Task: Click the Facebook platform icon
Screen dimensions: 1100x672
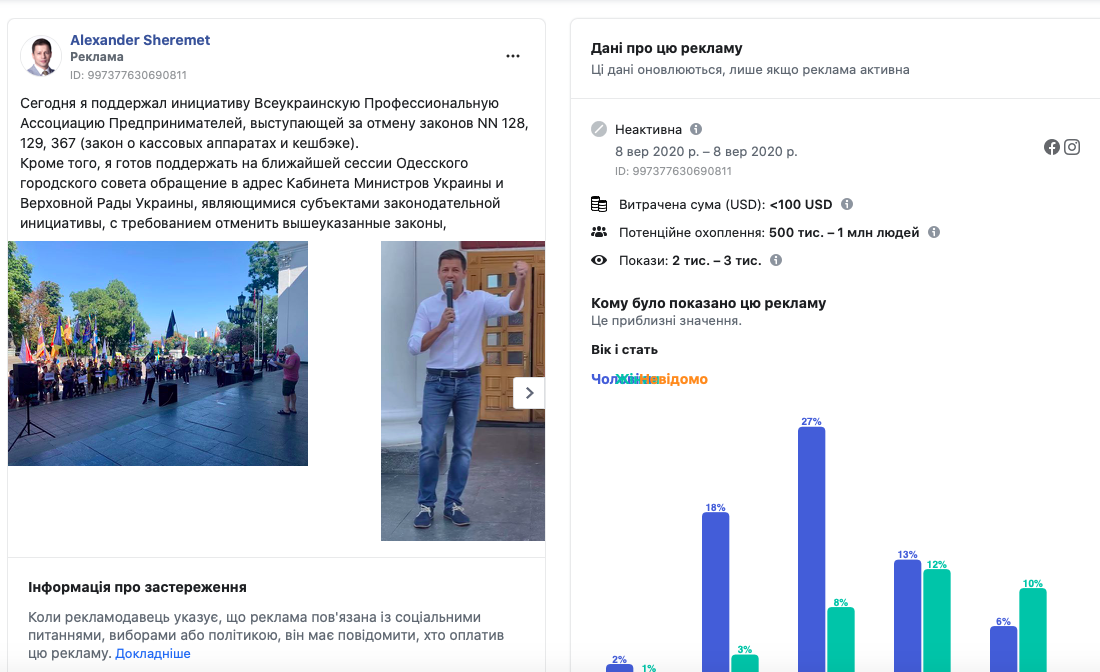Action: point(1052,147)
